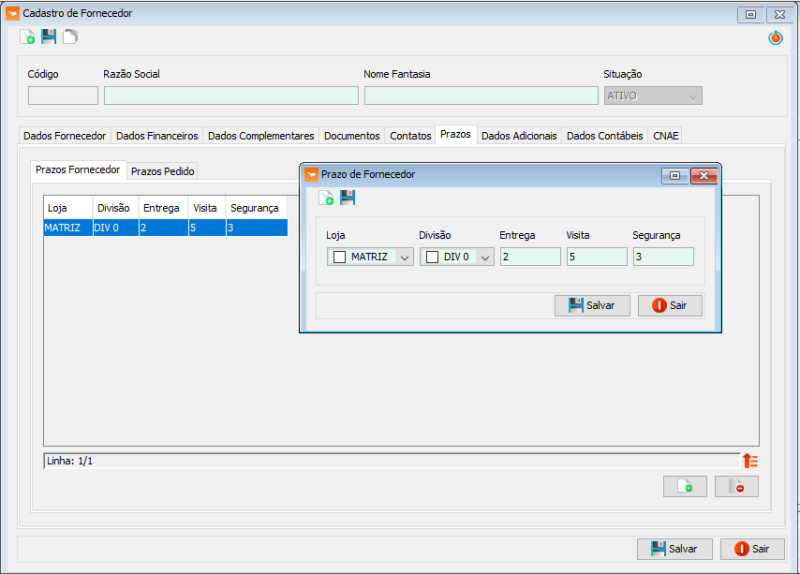Click Prazo de Fornecedor dialog title icon

pos(311,174)
